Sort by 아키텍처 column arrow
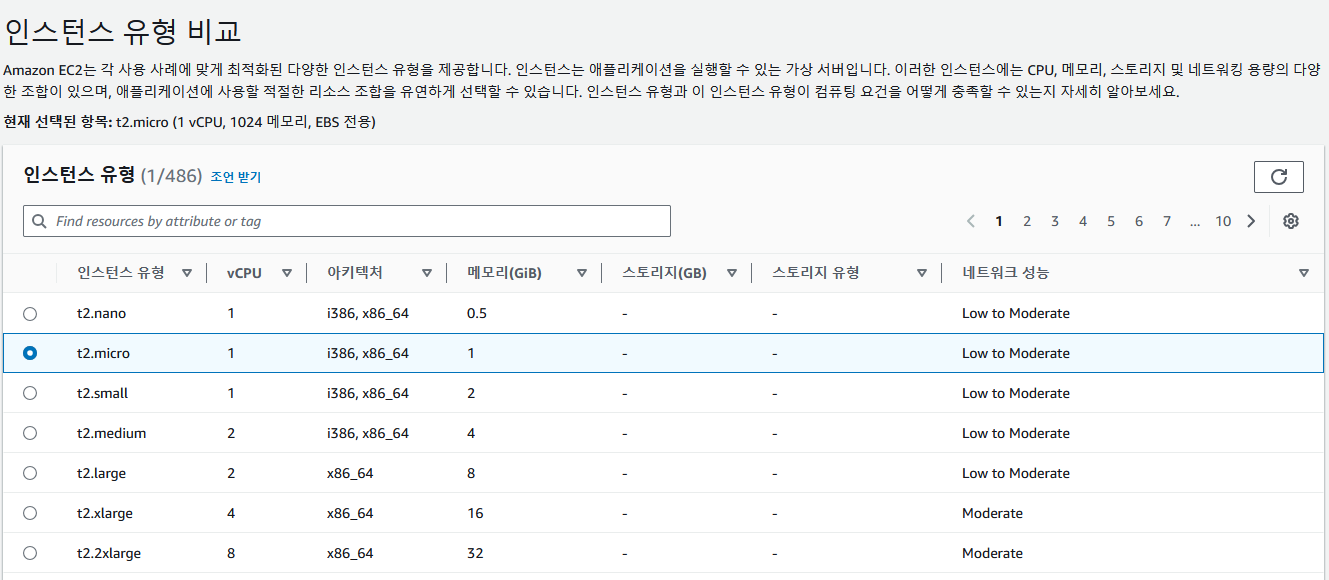The width and height of the screenshot is (1329, 580). [x=427, y=273]
